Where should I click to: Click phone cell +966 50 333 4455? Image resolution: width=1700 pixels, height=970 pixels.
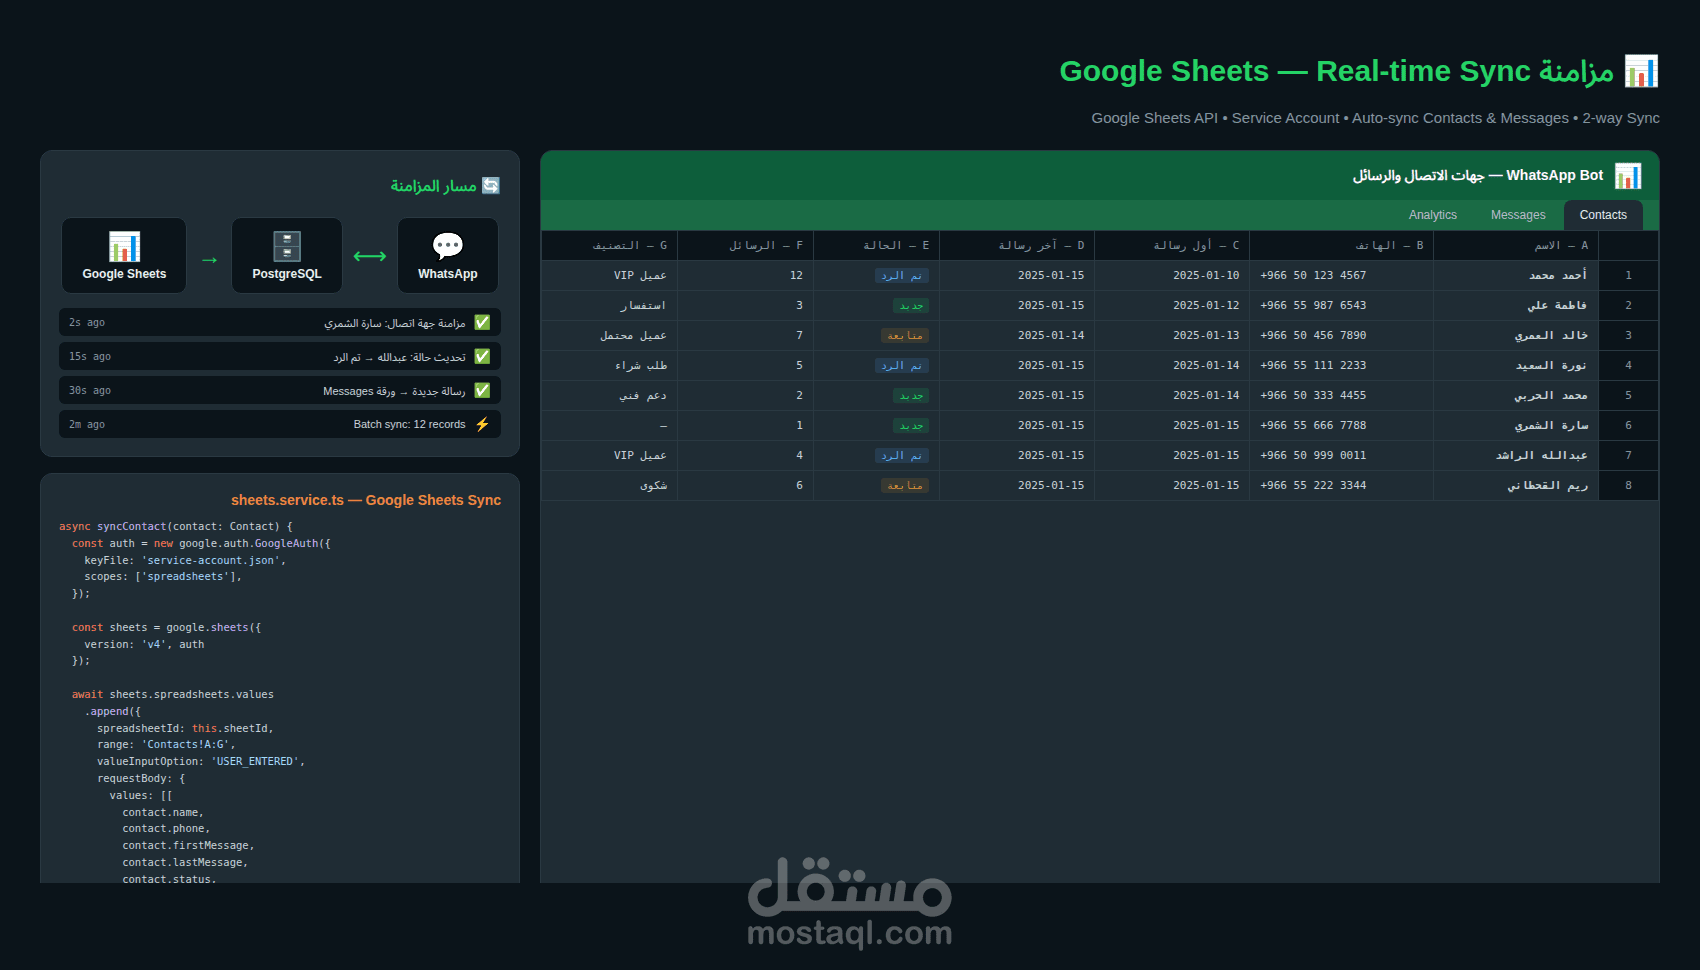pyautogui.click(x=1341, y=395)
